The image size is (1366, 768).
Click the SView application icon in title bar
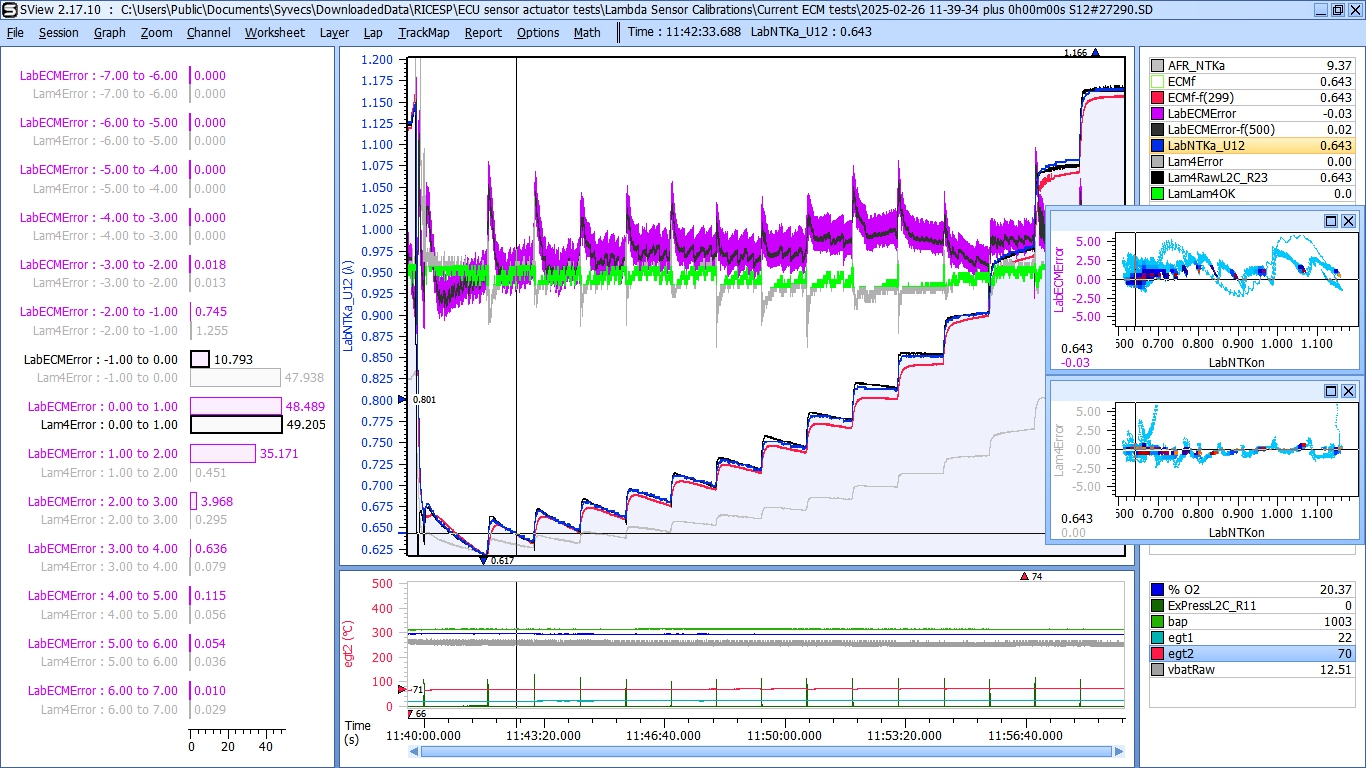(9, 9)
